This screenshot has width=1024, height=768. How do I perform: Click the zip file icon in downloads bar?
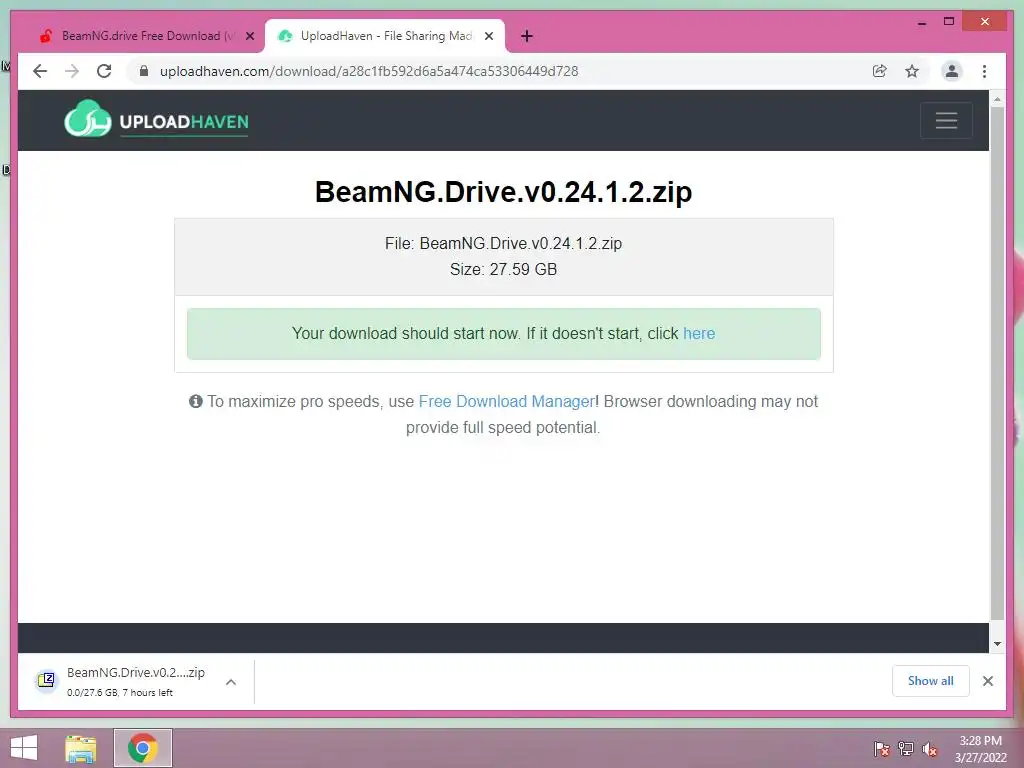click(46, 681)
